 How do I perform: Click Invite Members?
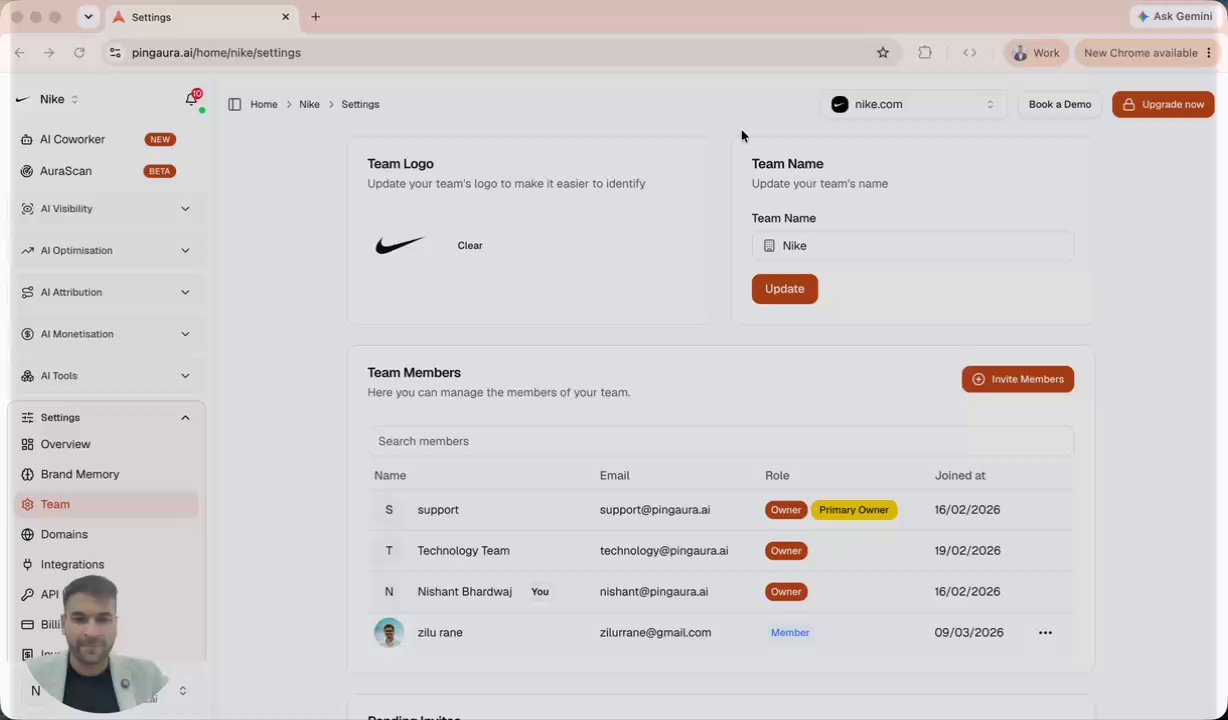pos(1018,379)
